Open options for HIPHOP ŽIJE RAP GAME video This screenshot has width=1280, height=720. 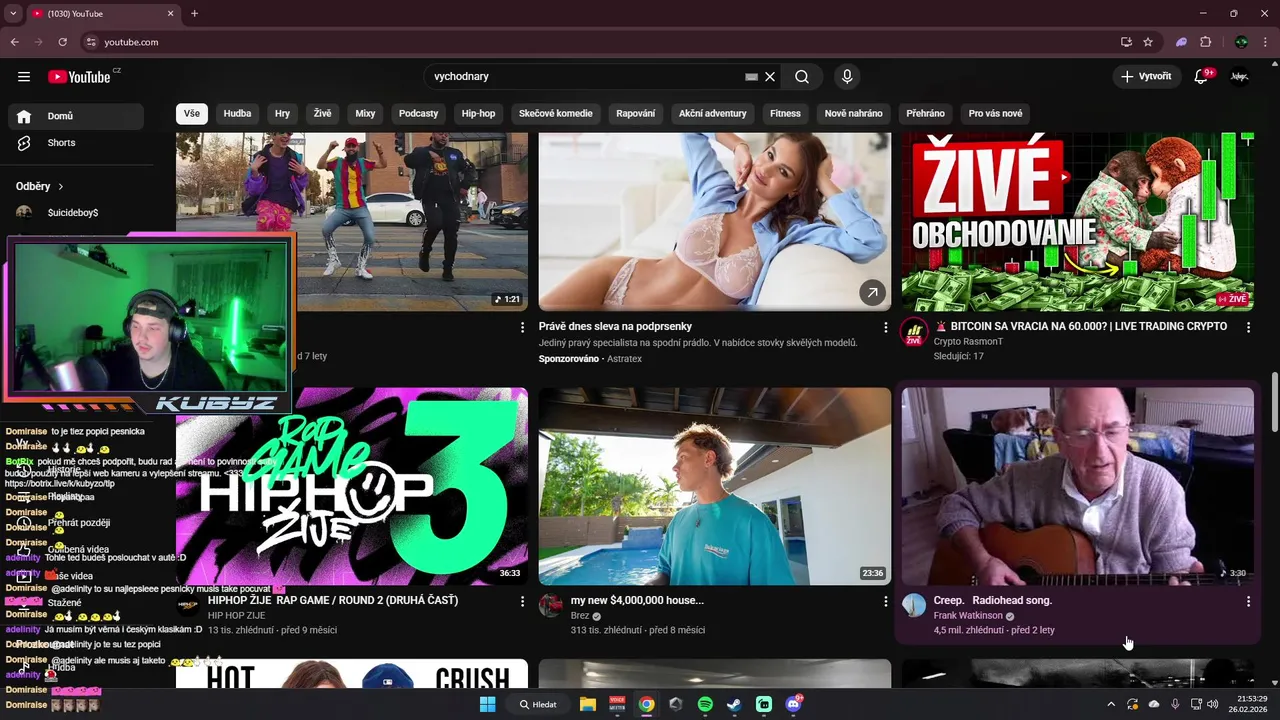click(522, 601)
